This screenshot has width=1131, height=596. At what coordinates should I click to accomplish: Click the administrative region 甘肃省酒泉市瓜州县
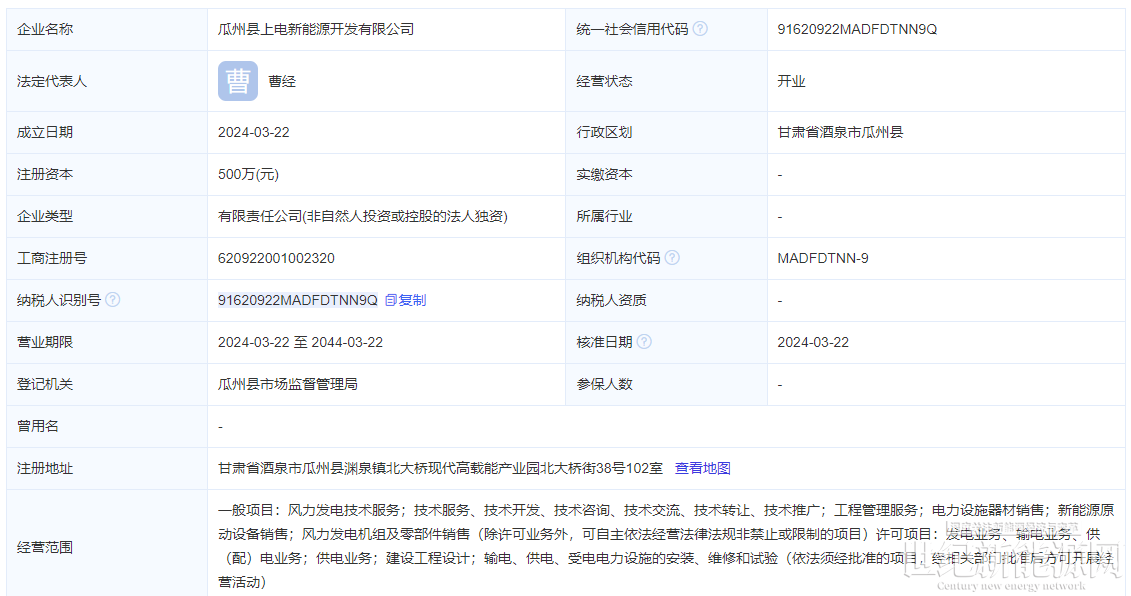coord(840,132)
